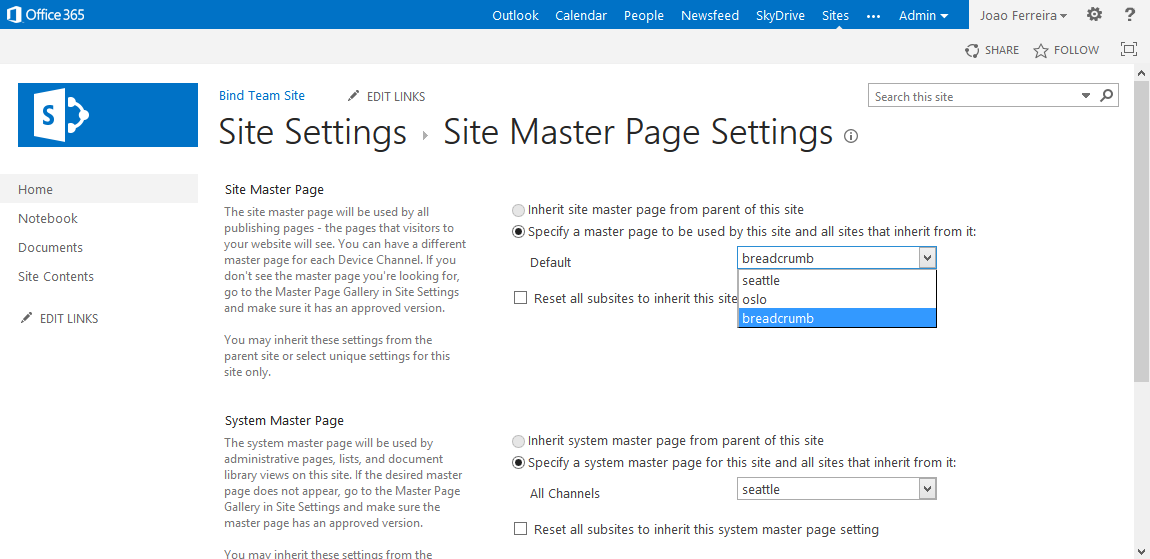1150x559 pixels.
Task: Click the All Channels label
Action: [x=565, y=494]
